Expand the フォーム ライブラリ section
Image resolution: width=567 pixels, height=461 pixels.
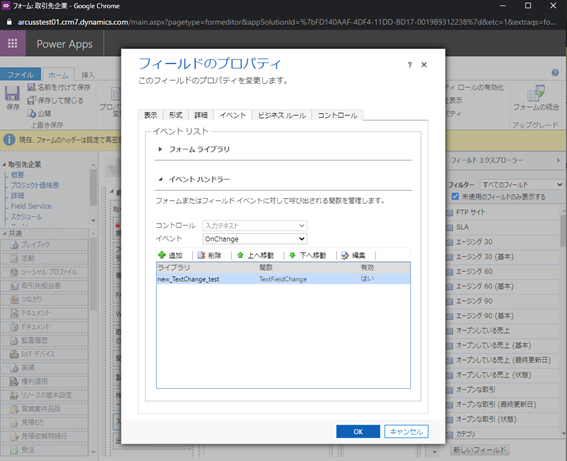pyautogui.click(x=160, y=149)
